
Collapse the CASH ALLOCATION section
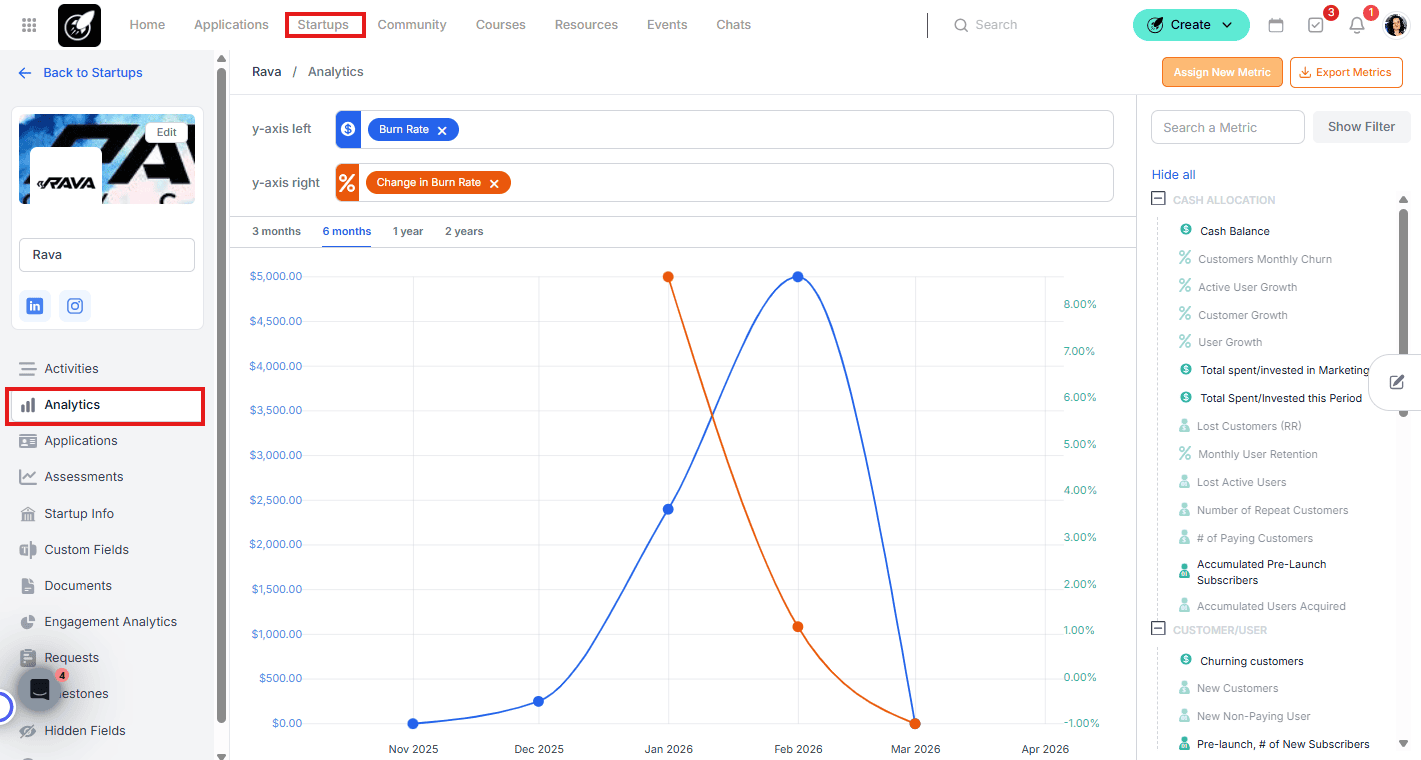(1157, 199)
